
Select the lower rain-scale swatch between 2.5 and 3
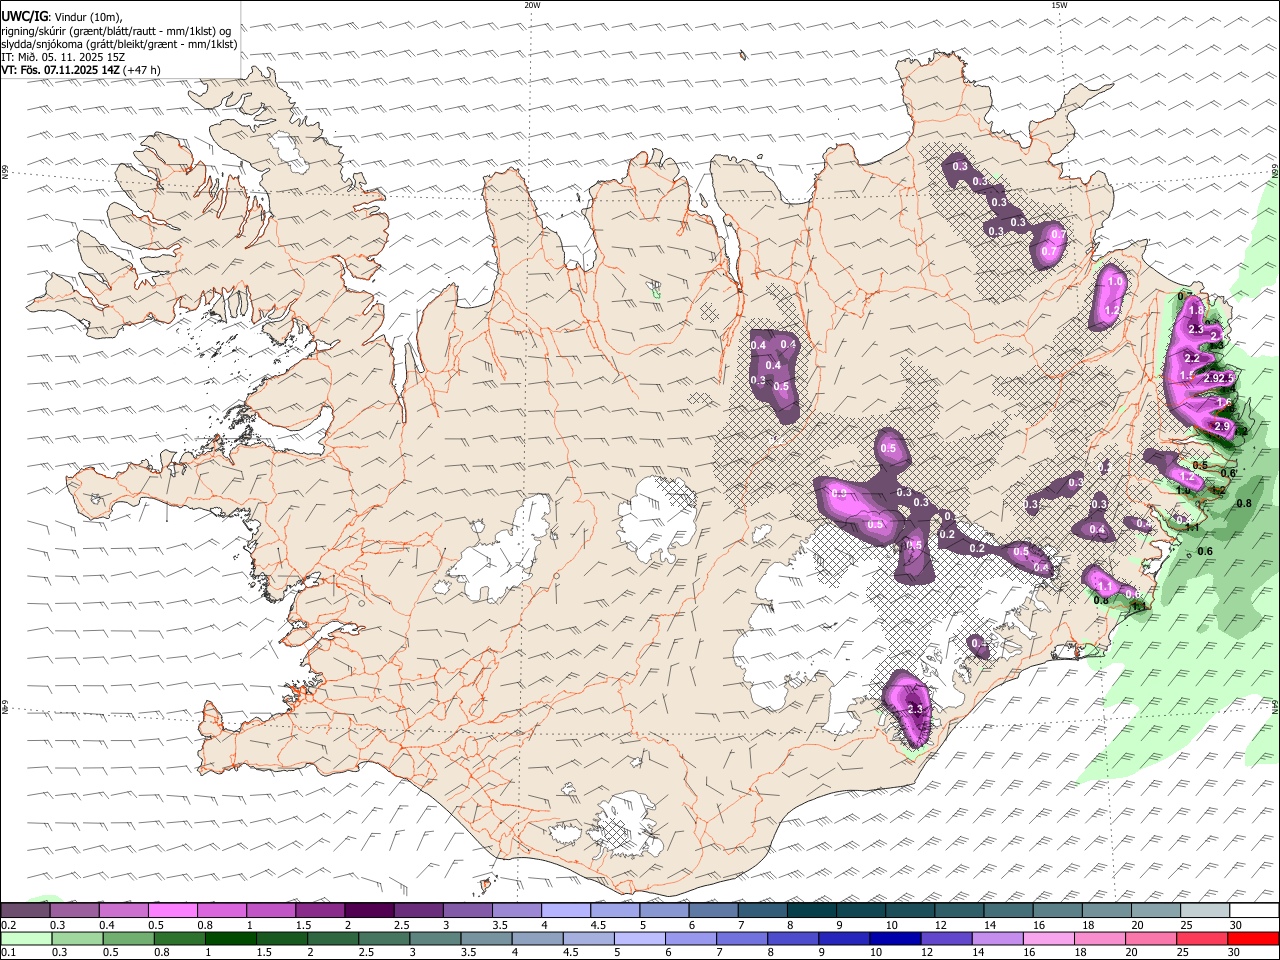click(x=382, y=938)
